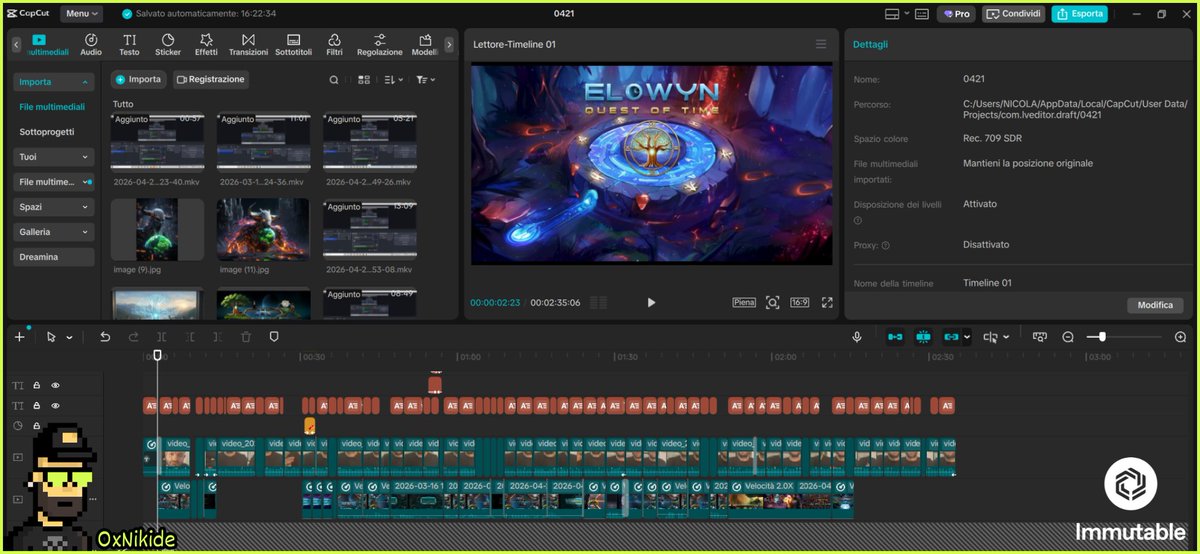
Task: Expand the Spazi sidebar section
Action: (x=54, y=207)
